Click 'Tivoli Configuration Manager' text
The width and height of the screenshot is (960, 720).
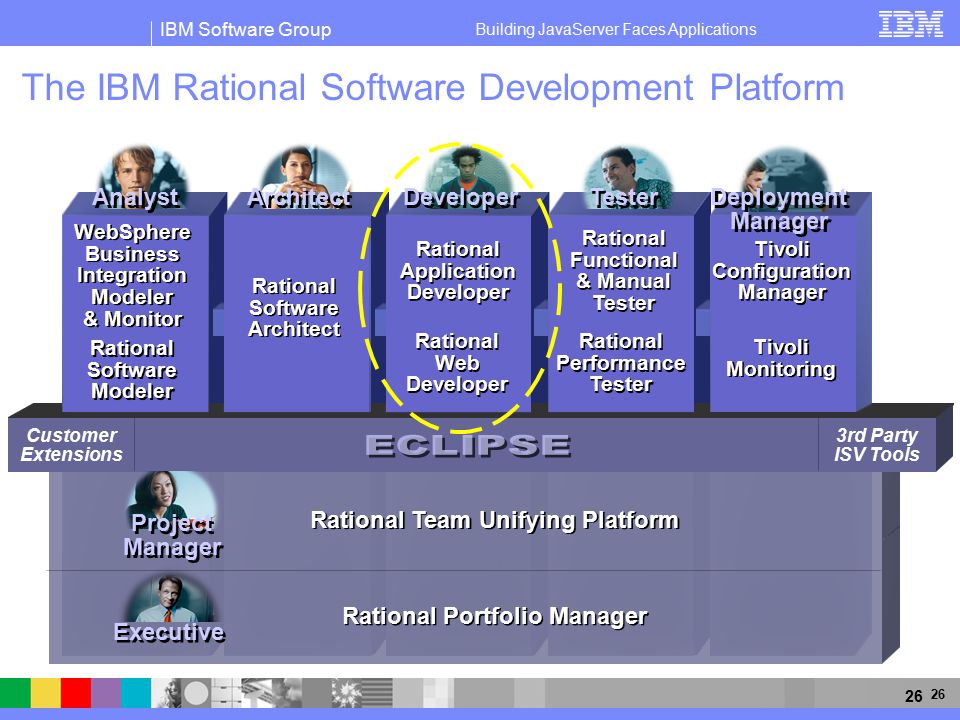click(782, 271)
